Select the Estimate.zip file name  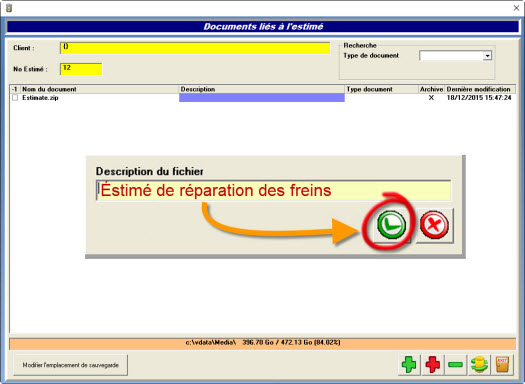40,98
